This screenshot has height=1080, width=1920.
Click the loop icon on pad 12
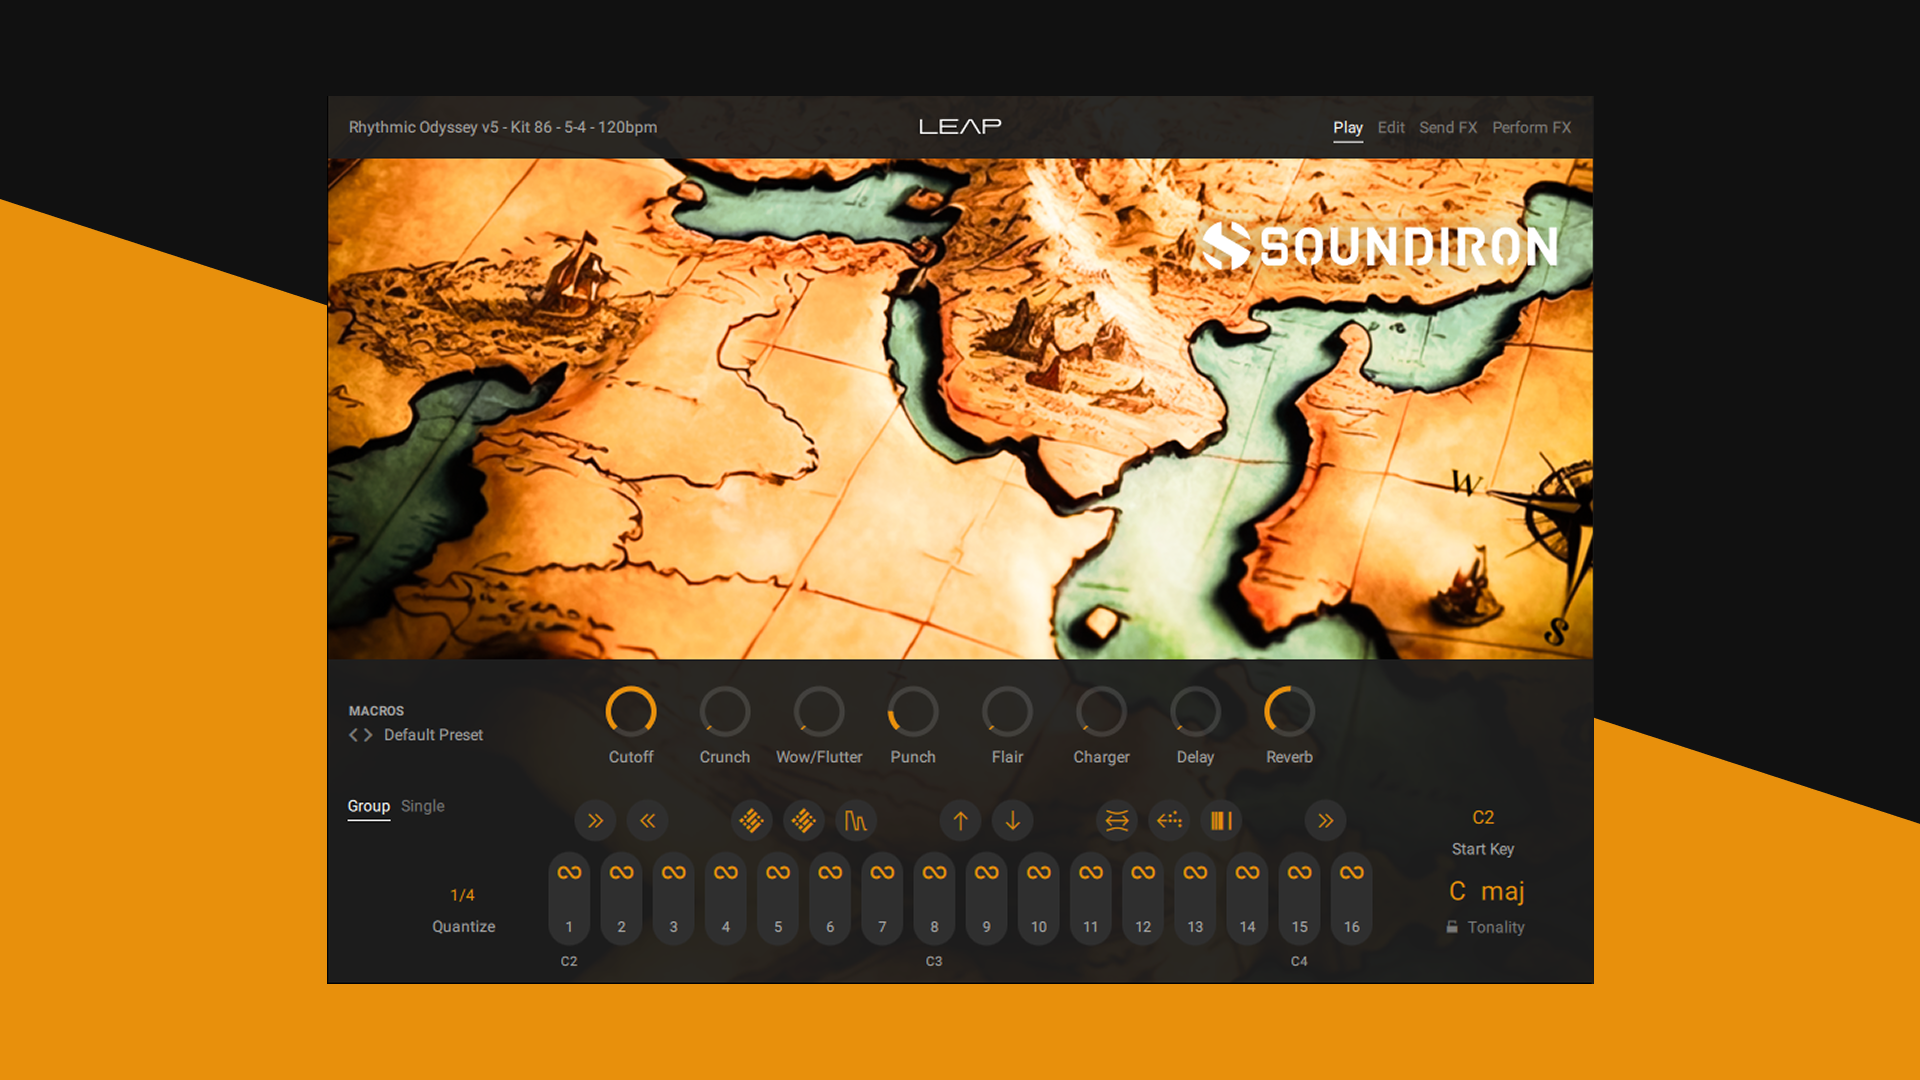coord(1143,872)
